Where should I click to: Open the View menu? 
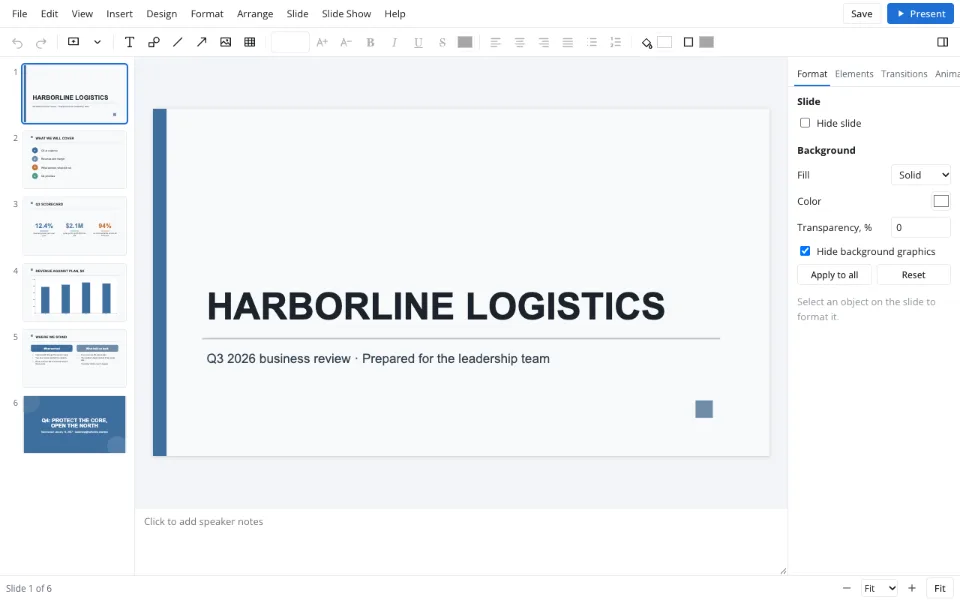[x=82, y=13]
